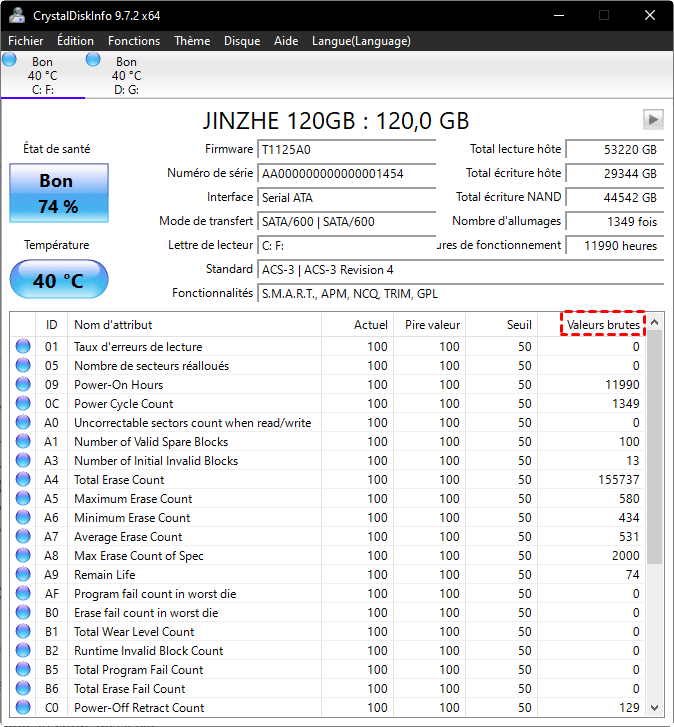Image resolution: width=674 pixels, height=727 pixels.
Task: Click status circle for Maximum Erase Count
Action: pos(23,498)
